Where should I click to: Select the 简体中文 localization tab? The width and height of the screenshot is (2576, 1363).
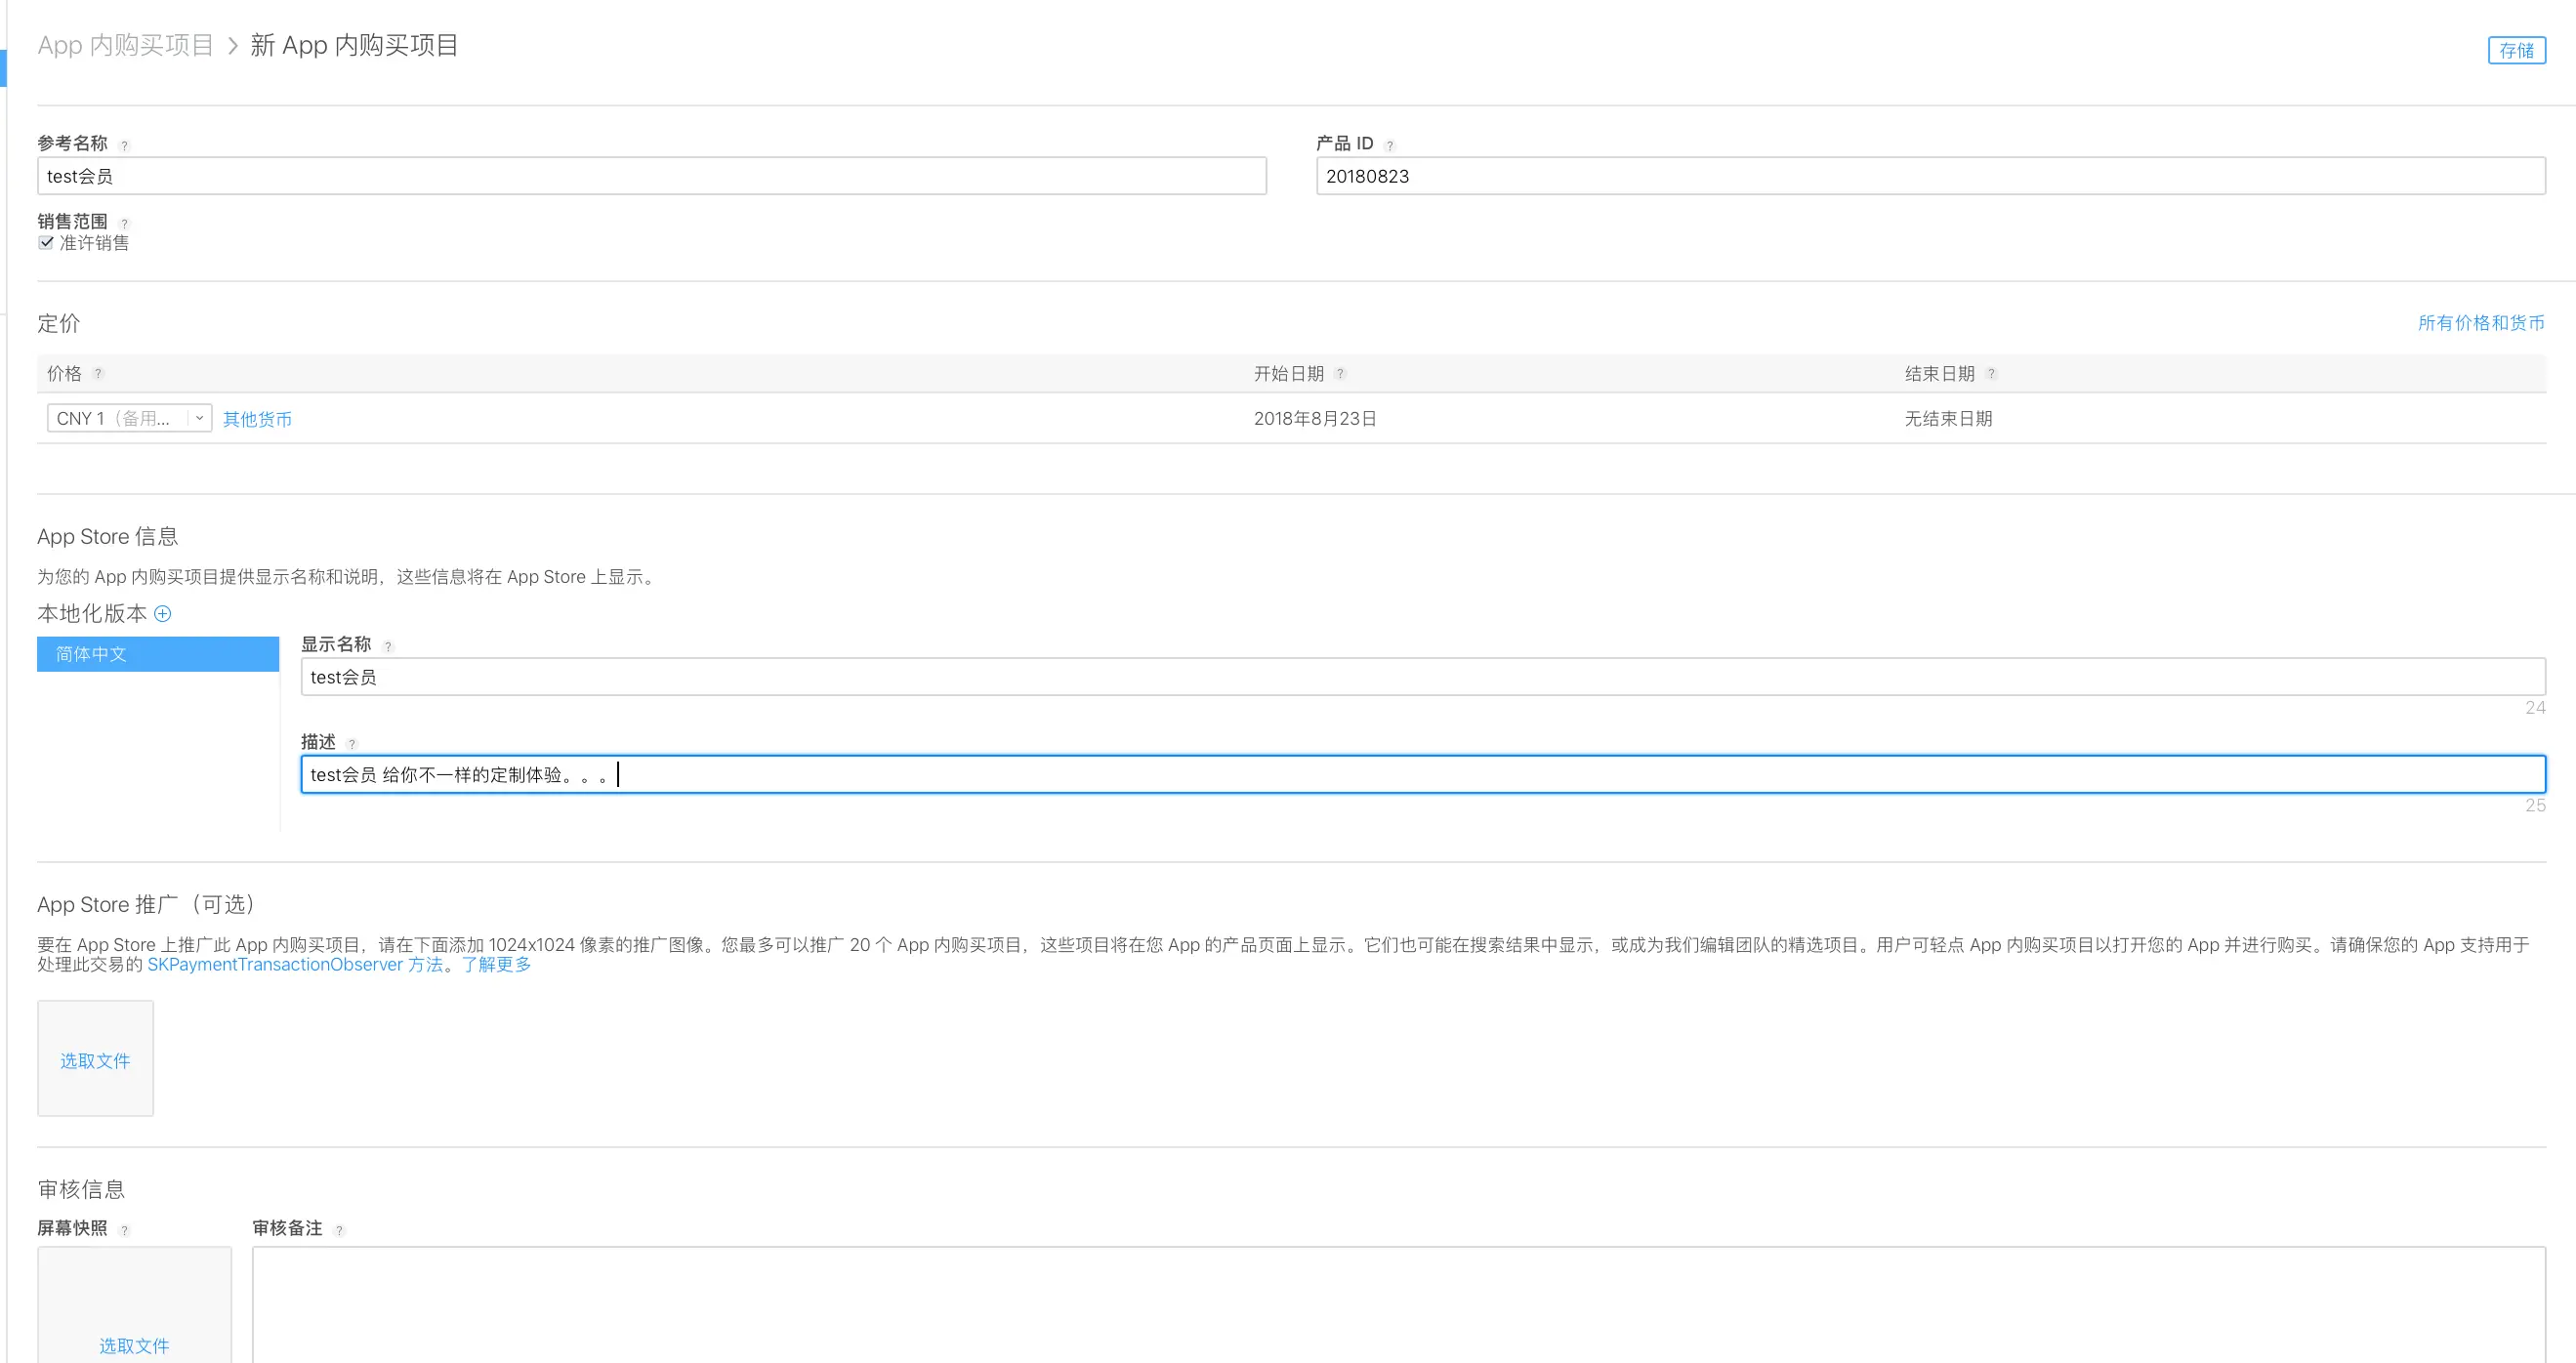click(x=158, y=654)
